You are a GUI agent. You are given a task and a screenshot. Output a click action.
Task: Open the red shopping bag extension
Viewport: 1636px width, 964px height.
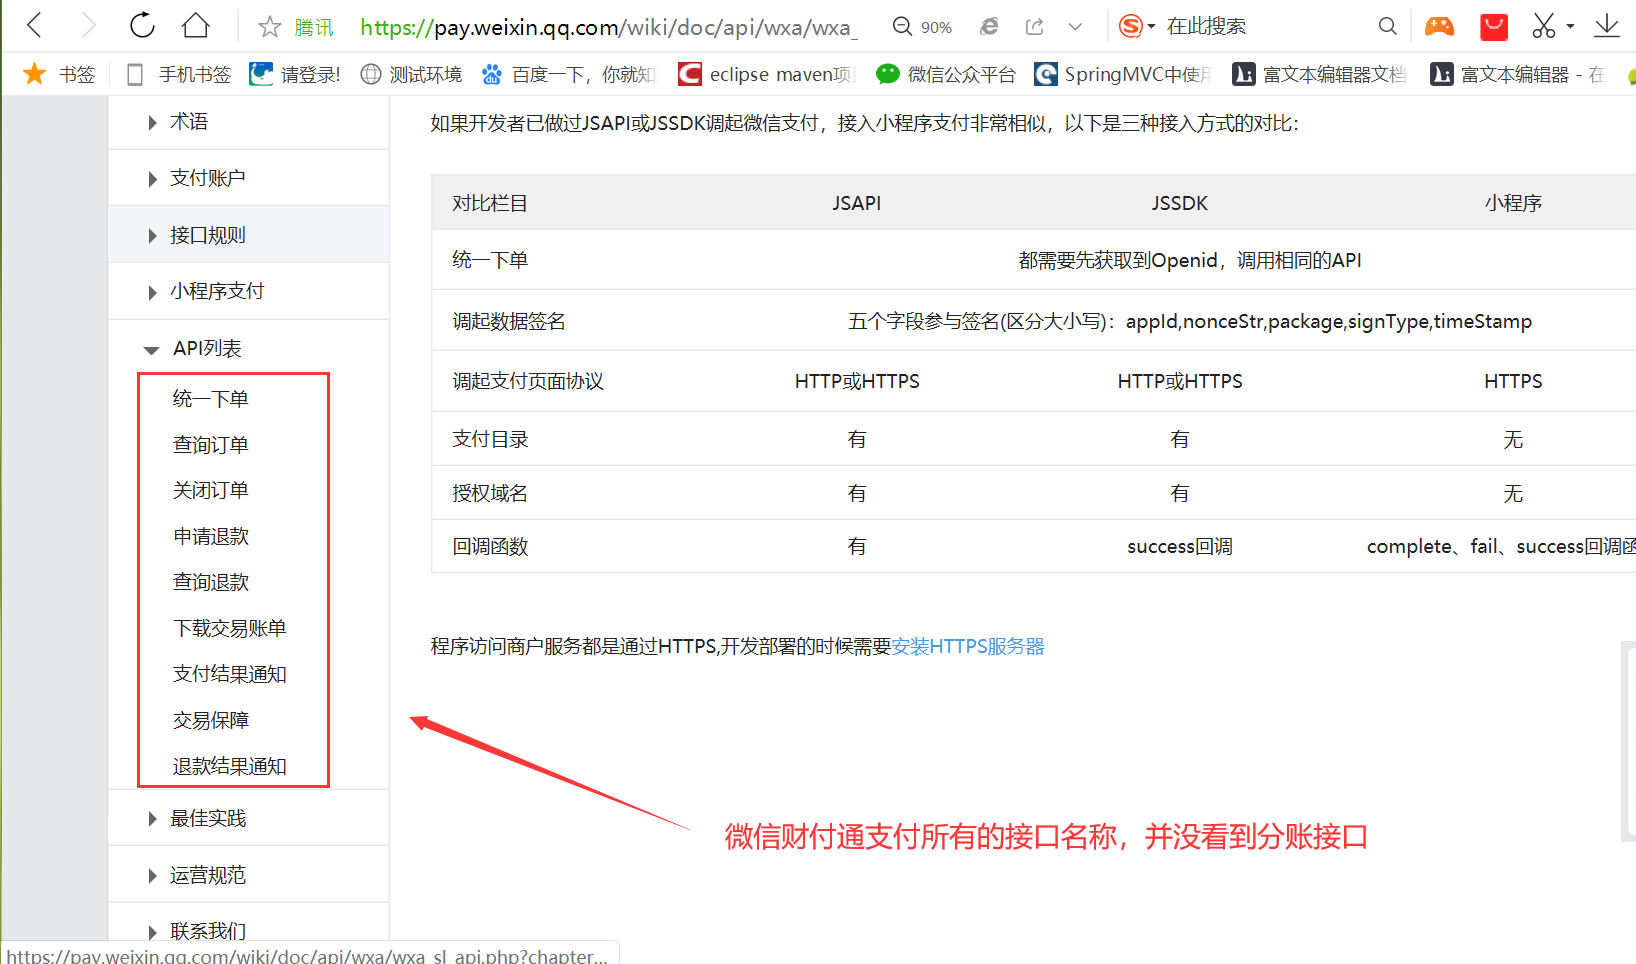(x=1494, y=26)
